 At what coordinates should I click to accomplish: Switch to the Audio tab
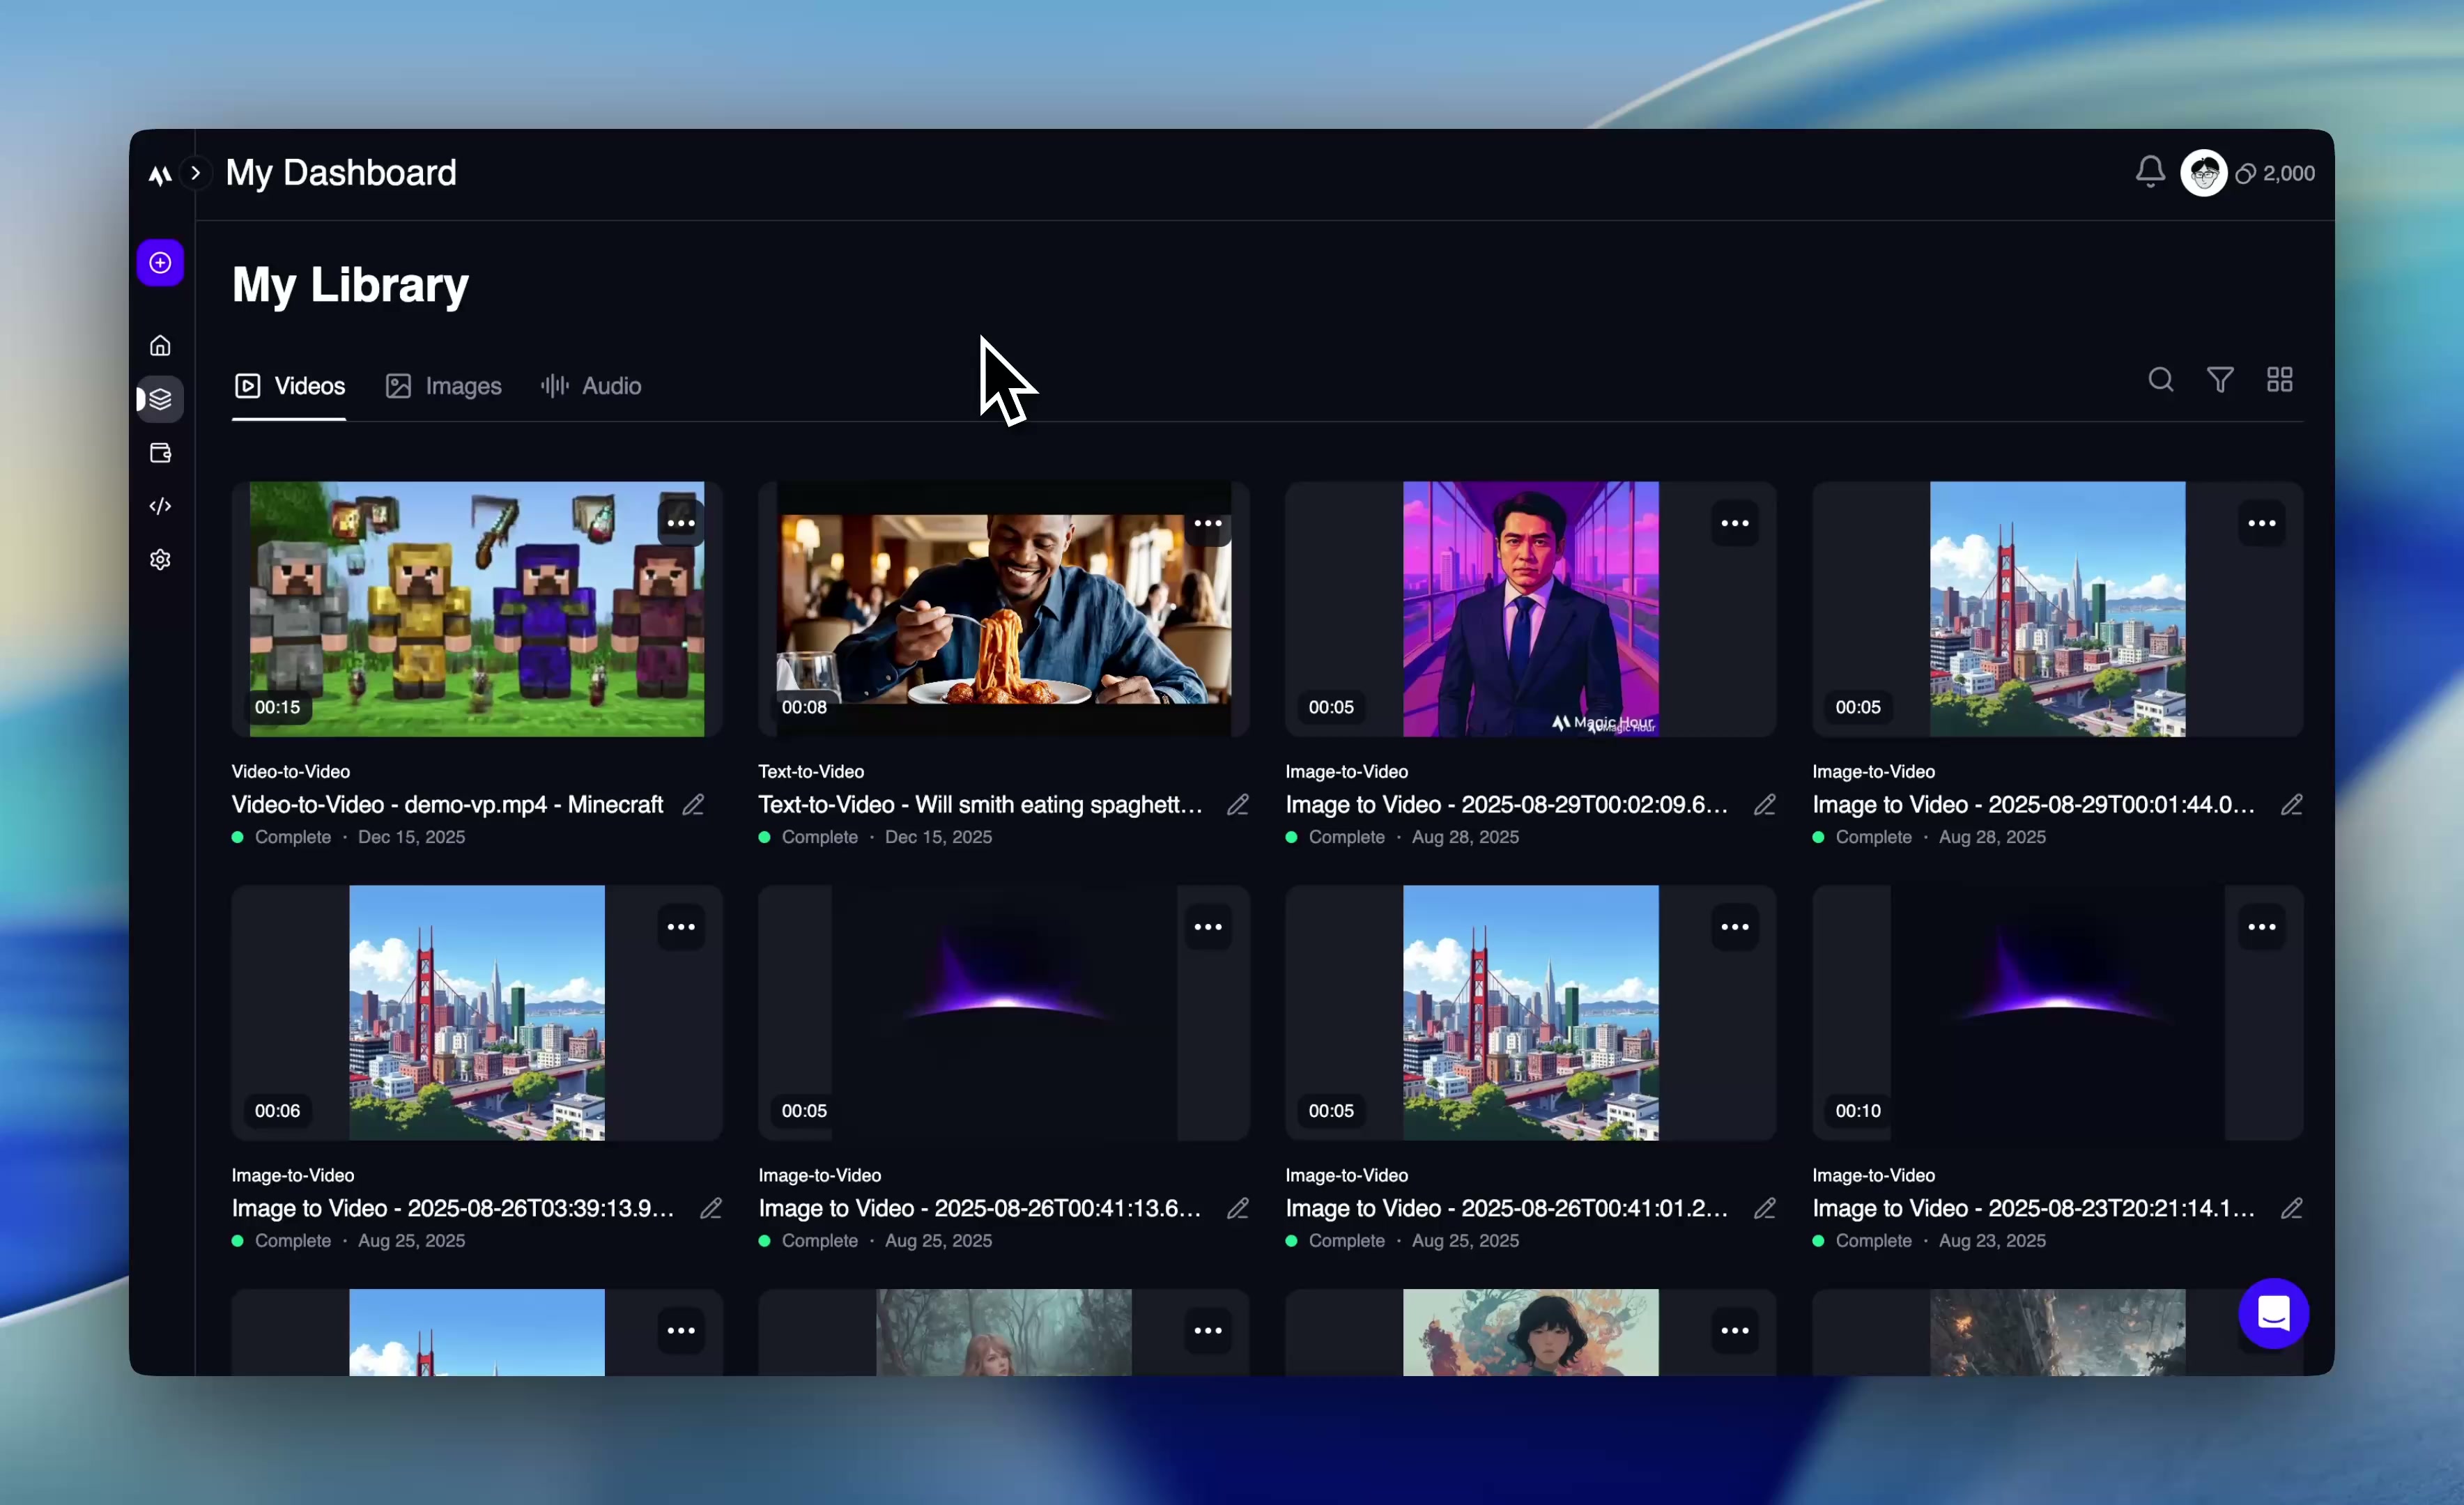(591, 386)
